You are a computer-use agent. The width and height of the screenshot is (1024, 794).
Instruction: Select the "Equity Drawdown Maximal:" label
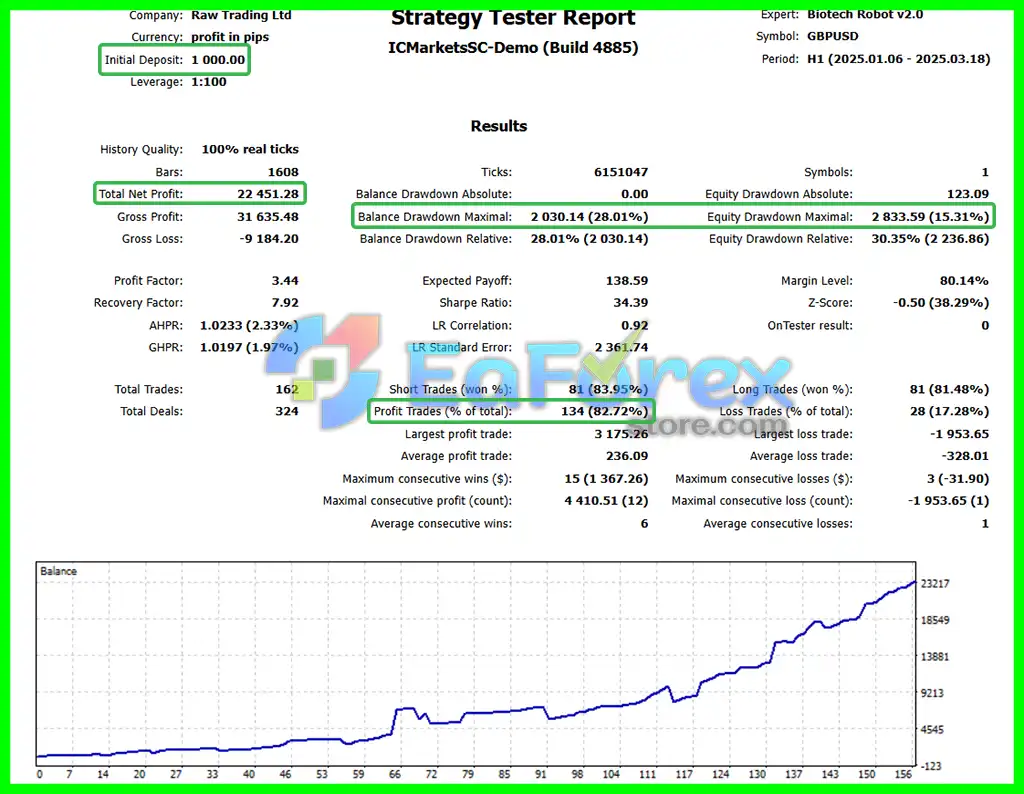point(780,217)
